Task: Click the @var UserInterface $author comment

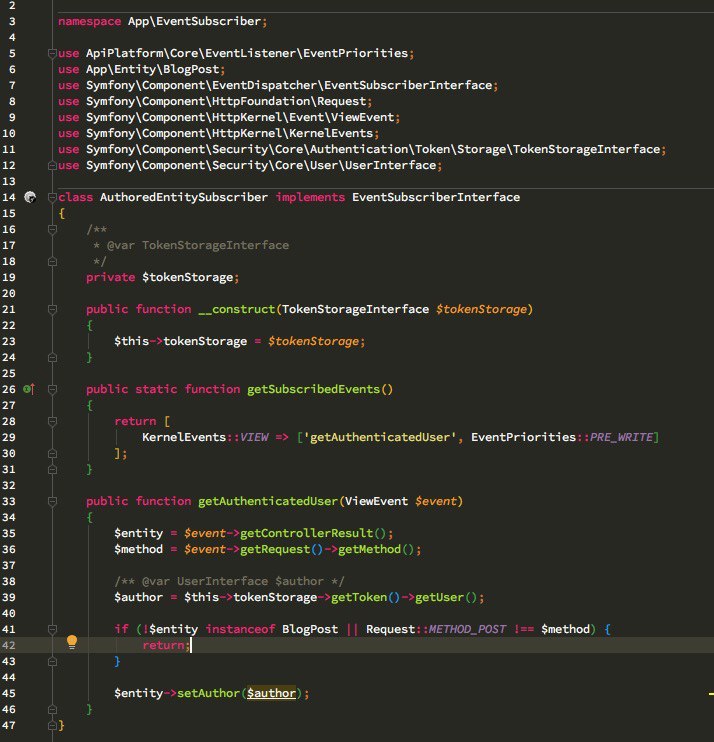Action: 229,582
